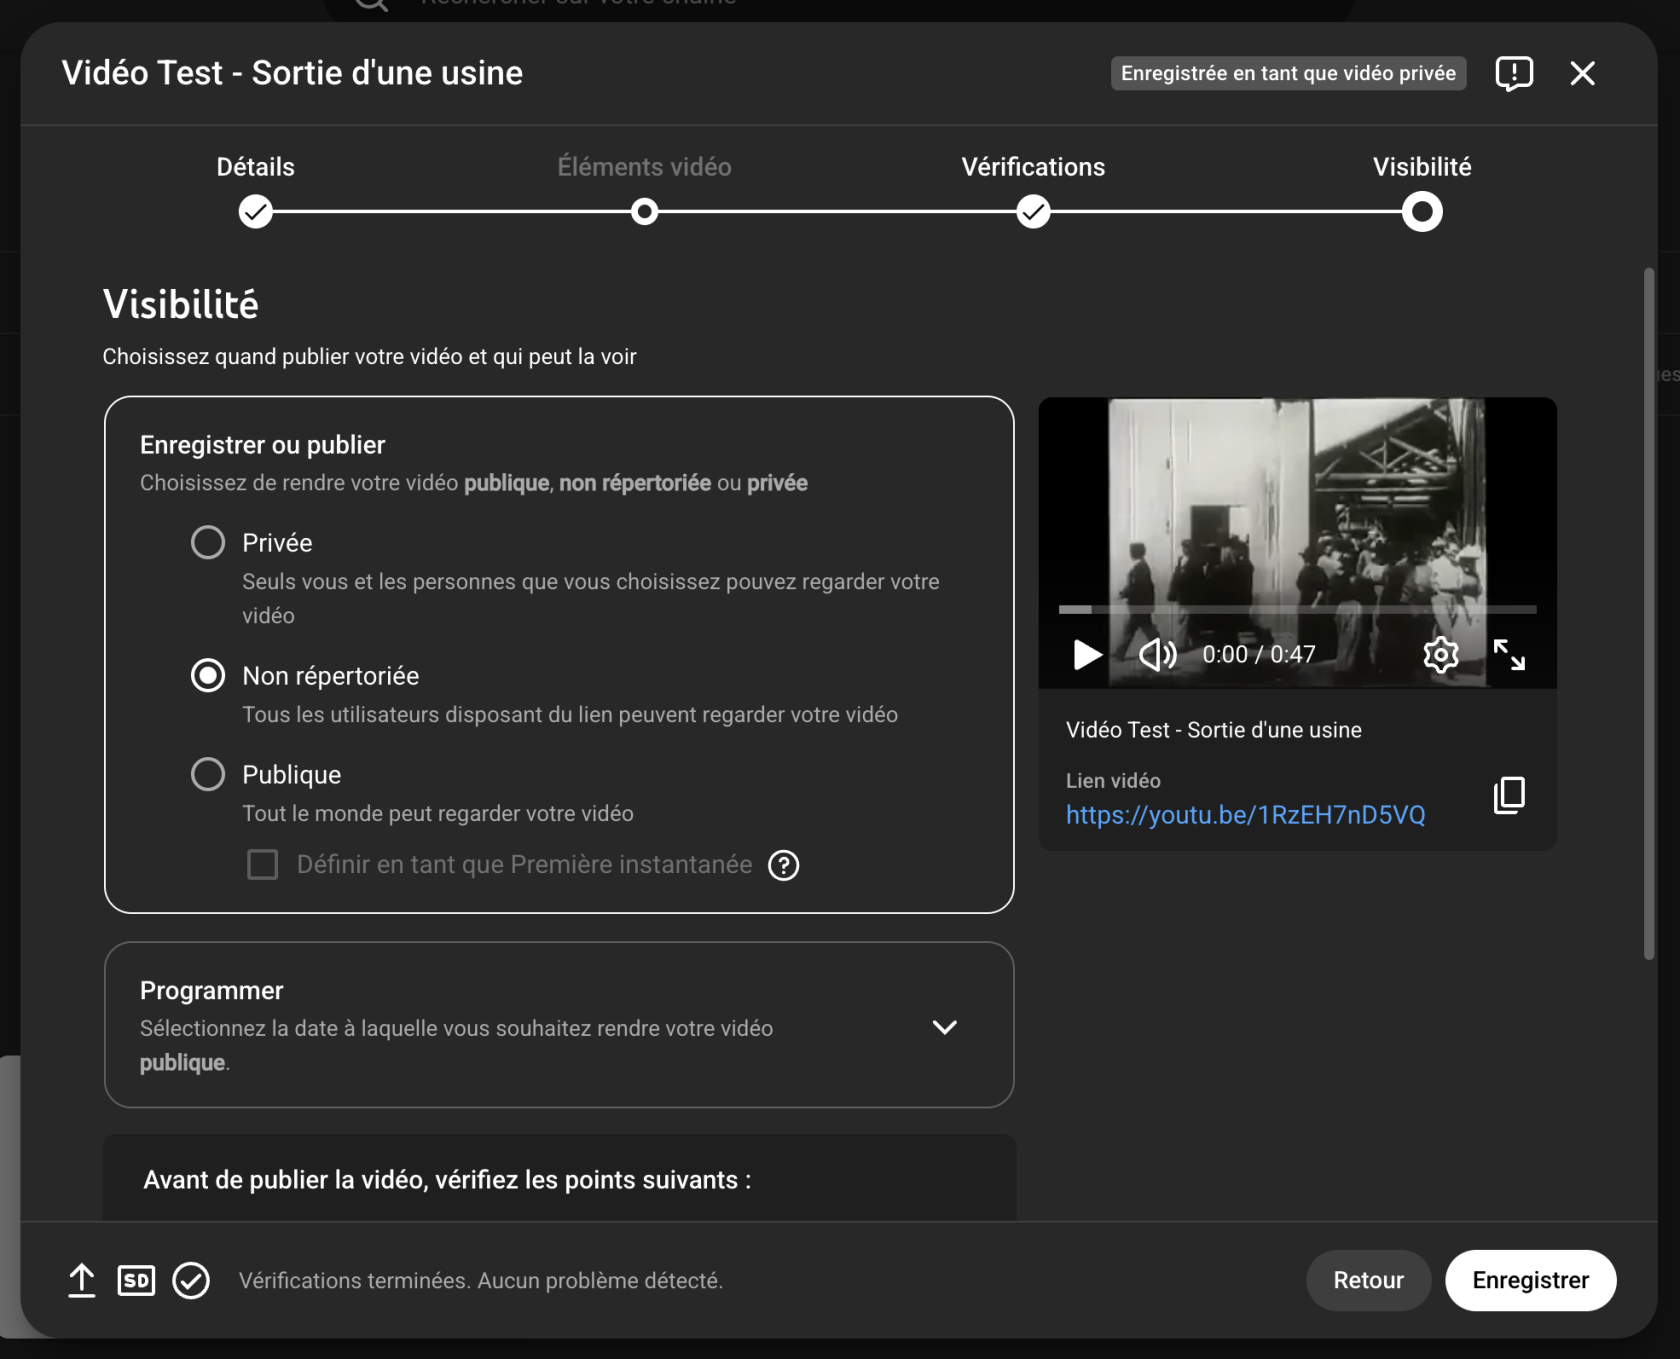Jump to Éléments vidéo step
Screen dimensions: 1680x1359
pos(645,211)
